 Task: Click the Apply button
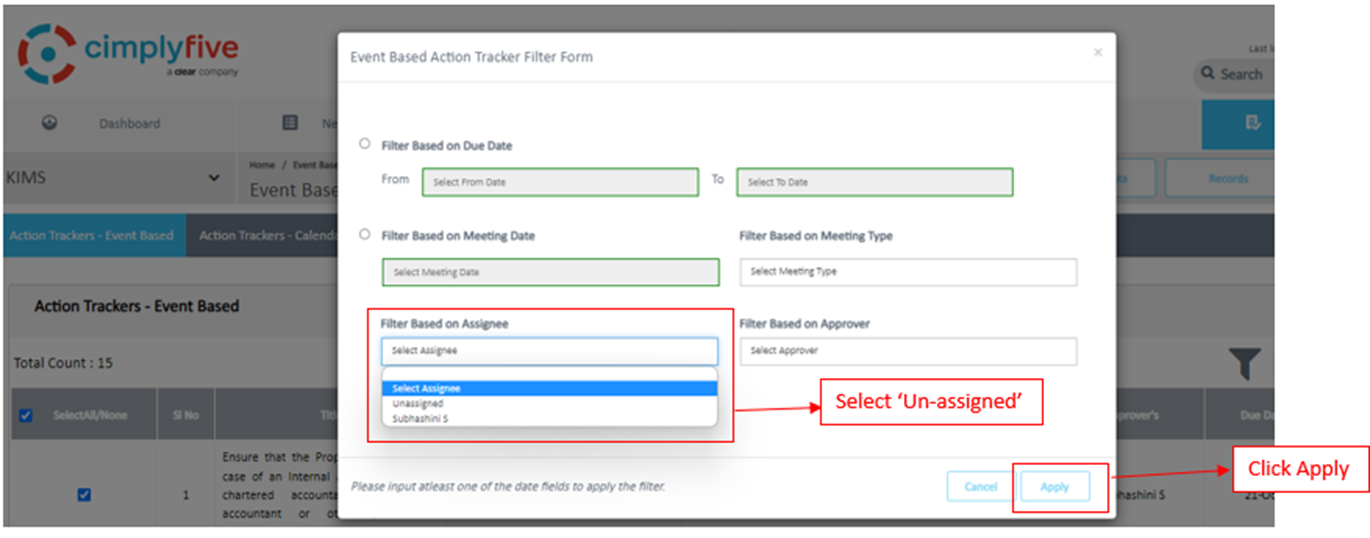pos(1054,487)
